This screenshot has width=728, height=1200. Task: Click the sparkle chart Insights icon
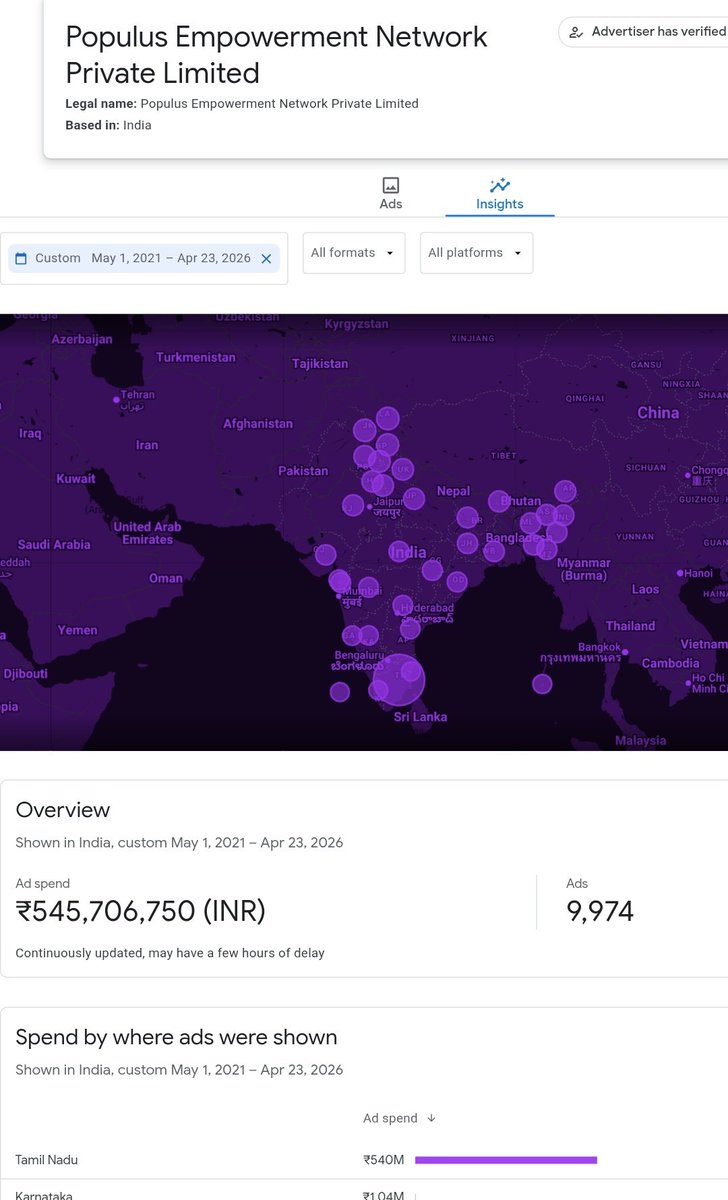[500, 185]
